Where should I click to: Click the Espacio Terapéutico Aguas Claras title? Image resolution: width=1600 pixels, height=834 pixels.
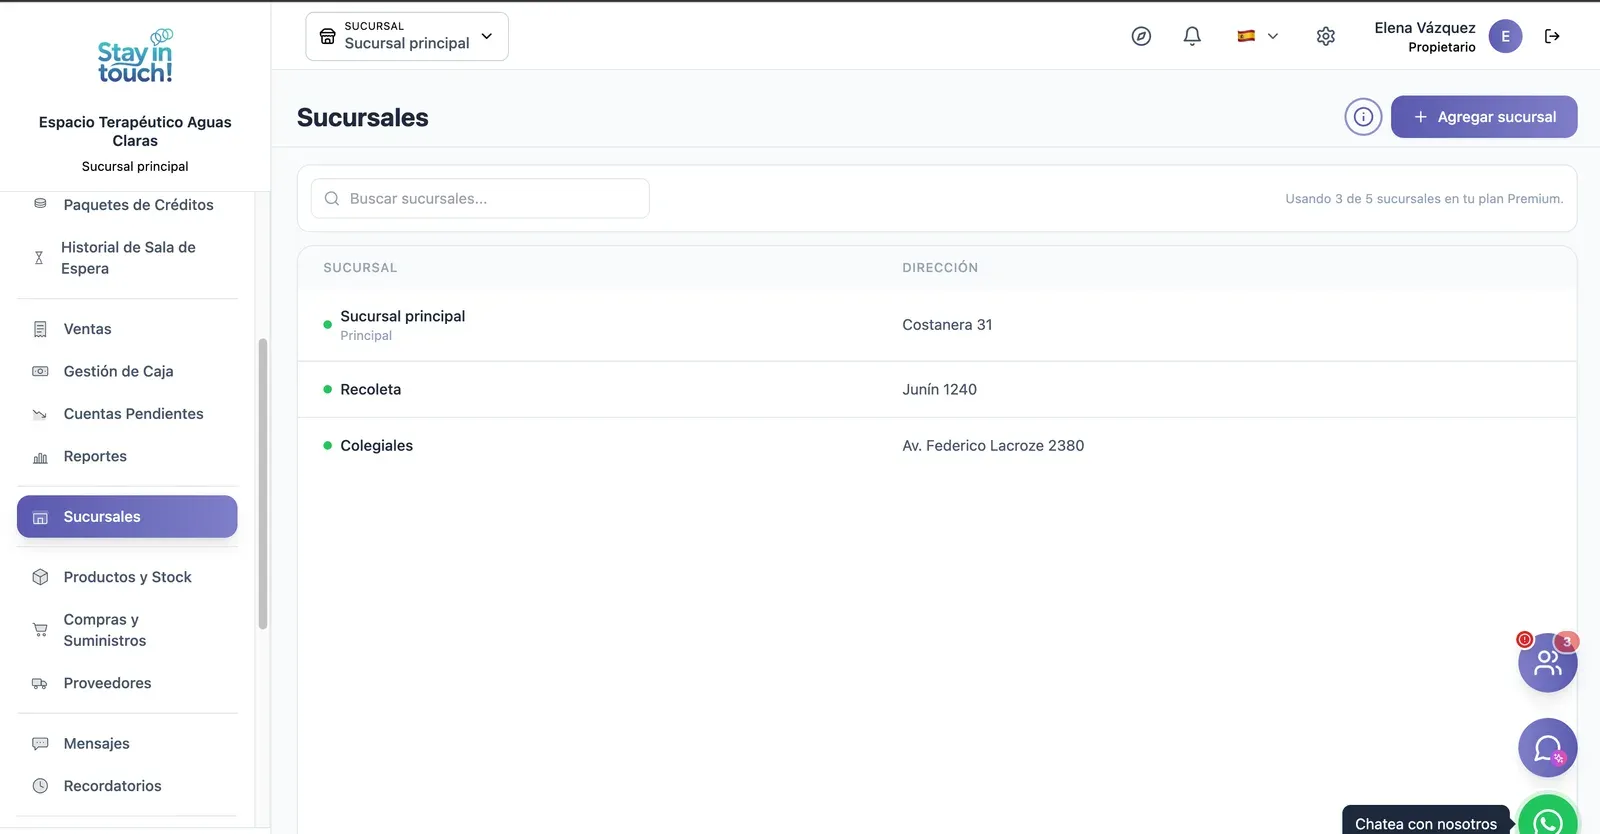coord(135,131)
